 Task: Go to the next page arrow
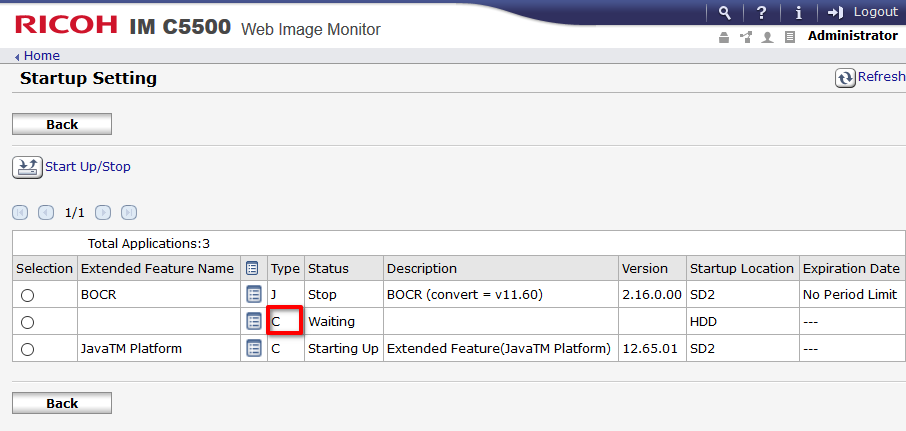102,212
